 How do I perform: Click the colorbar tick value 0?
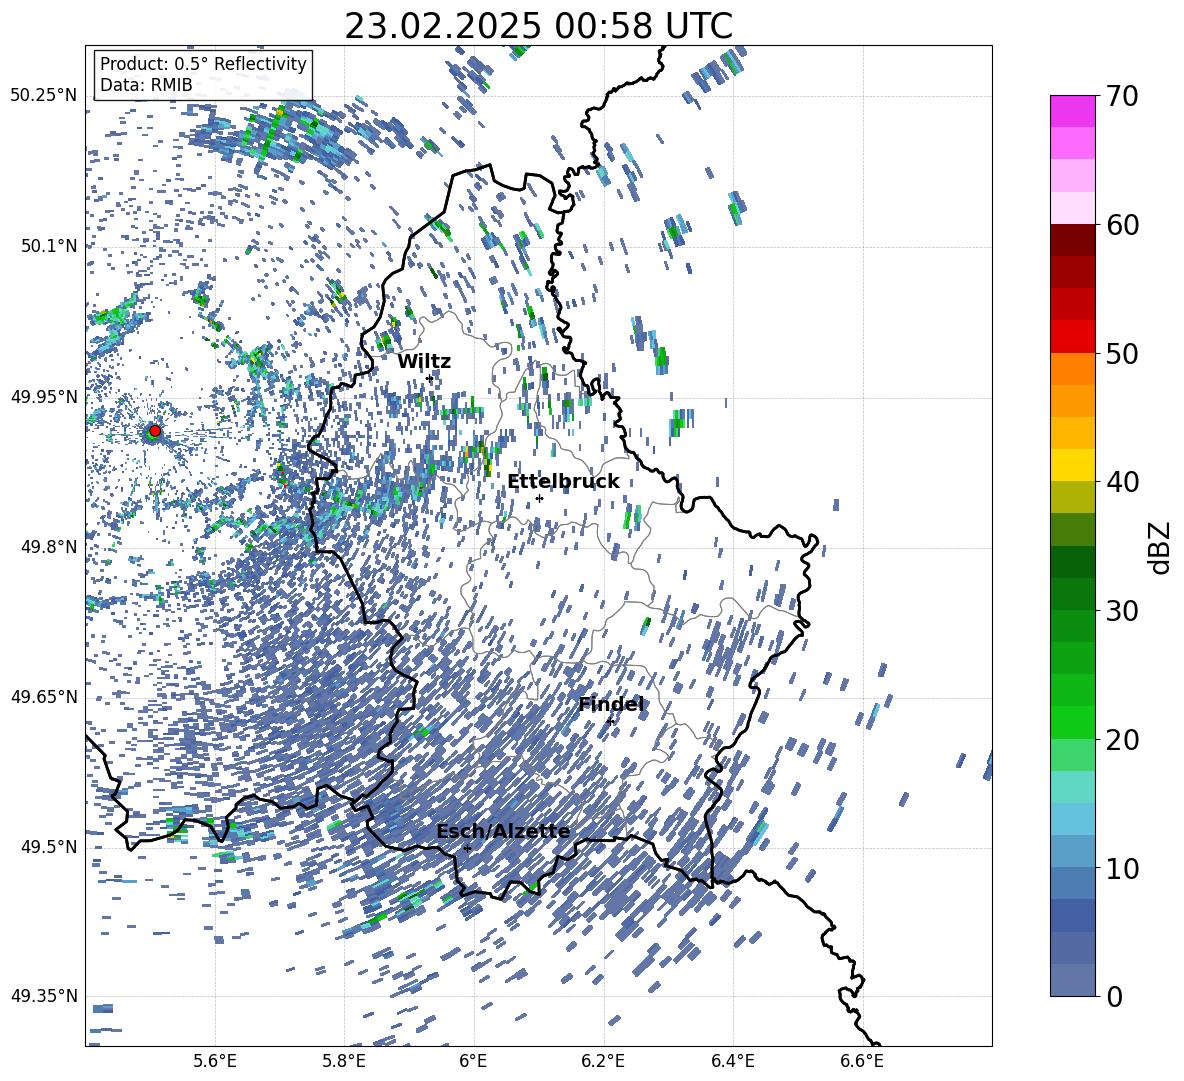pyautogui.click(x=1114, y=996)
